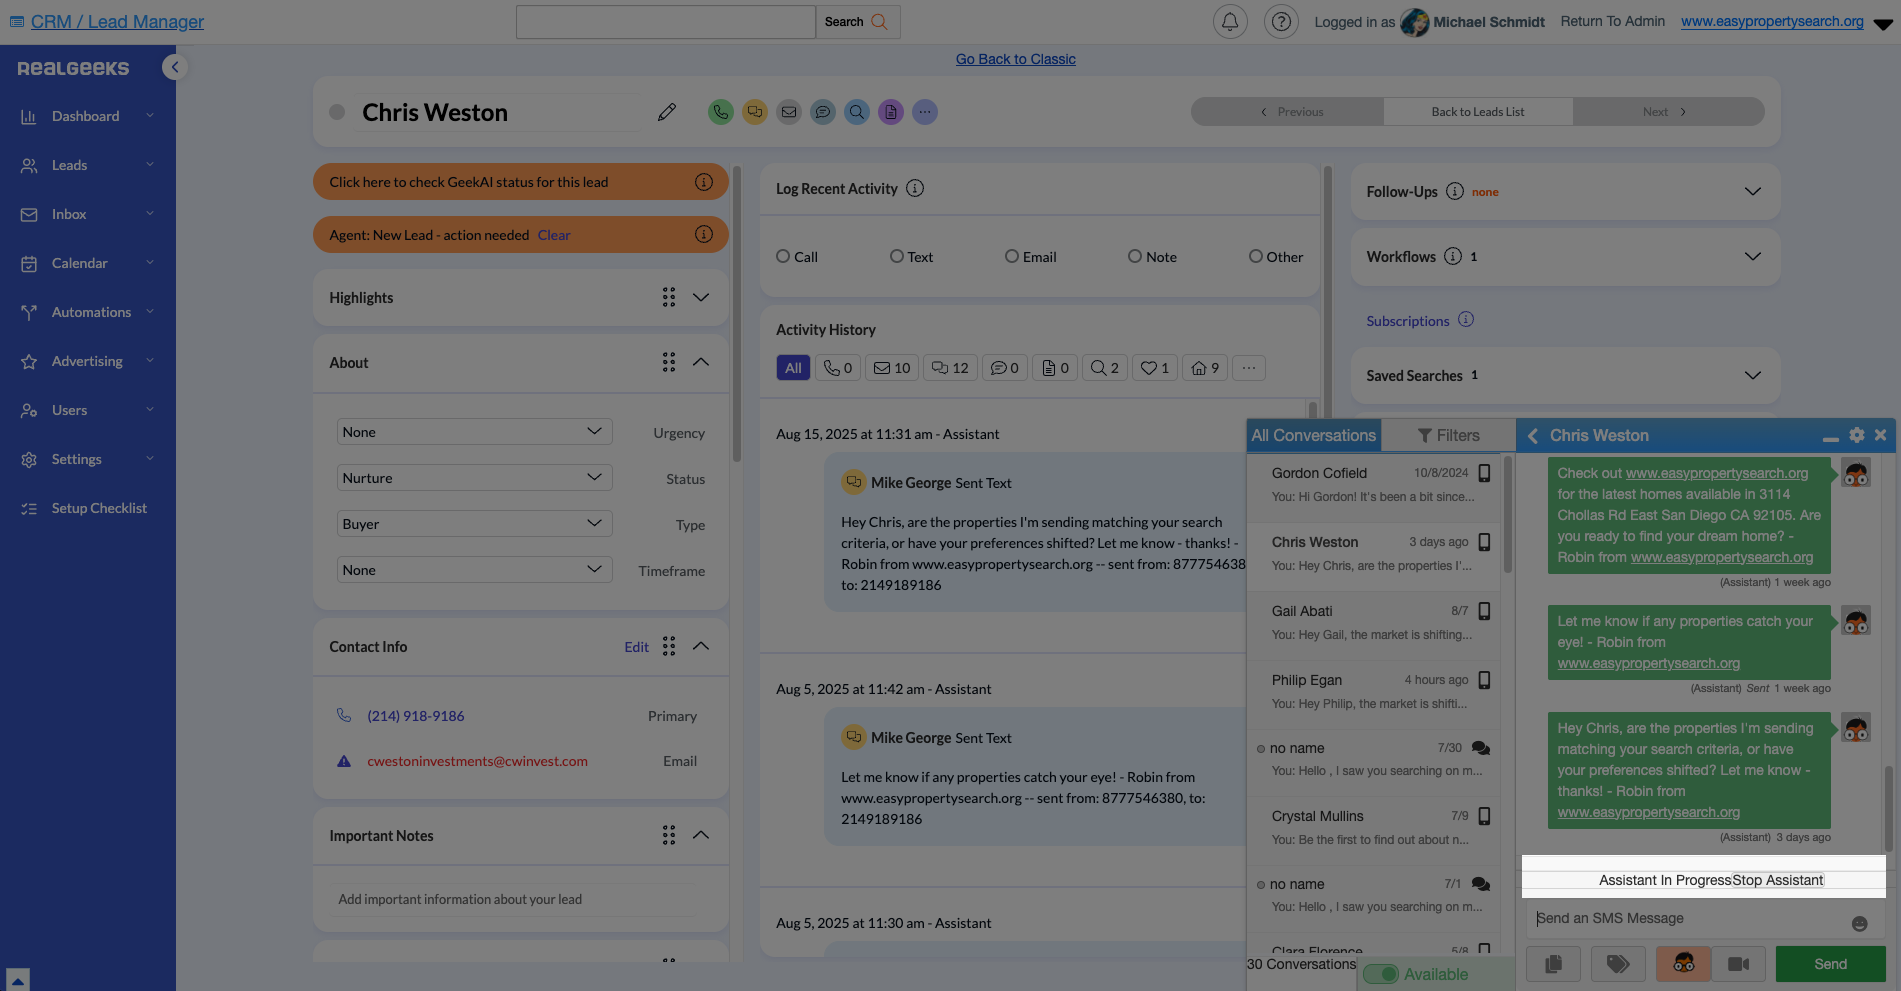
Task: Click the blue magnifier search icon in lead header
Action: click(x=857, y=112)
